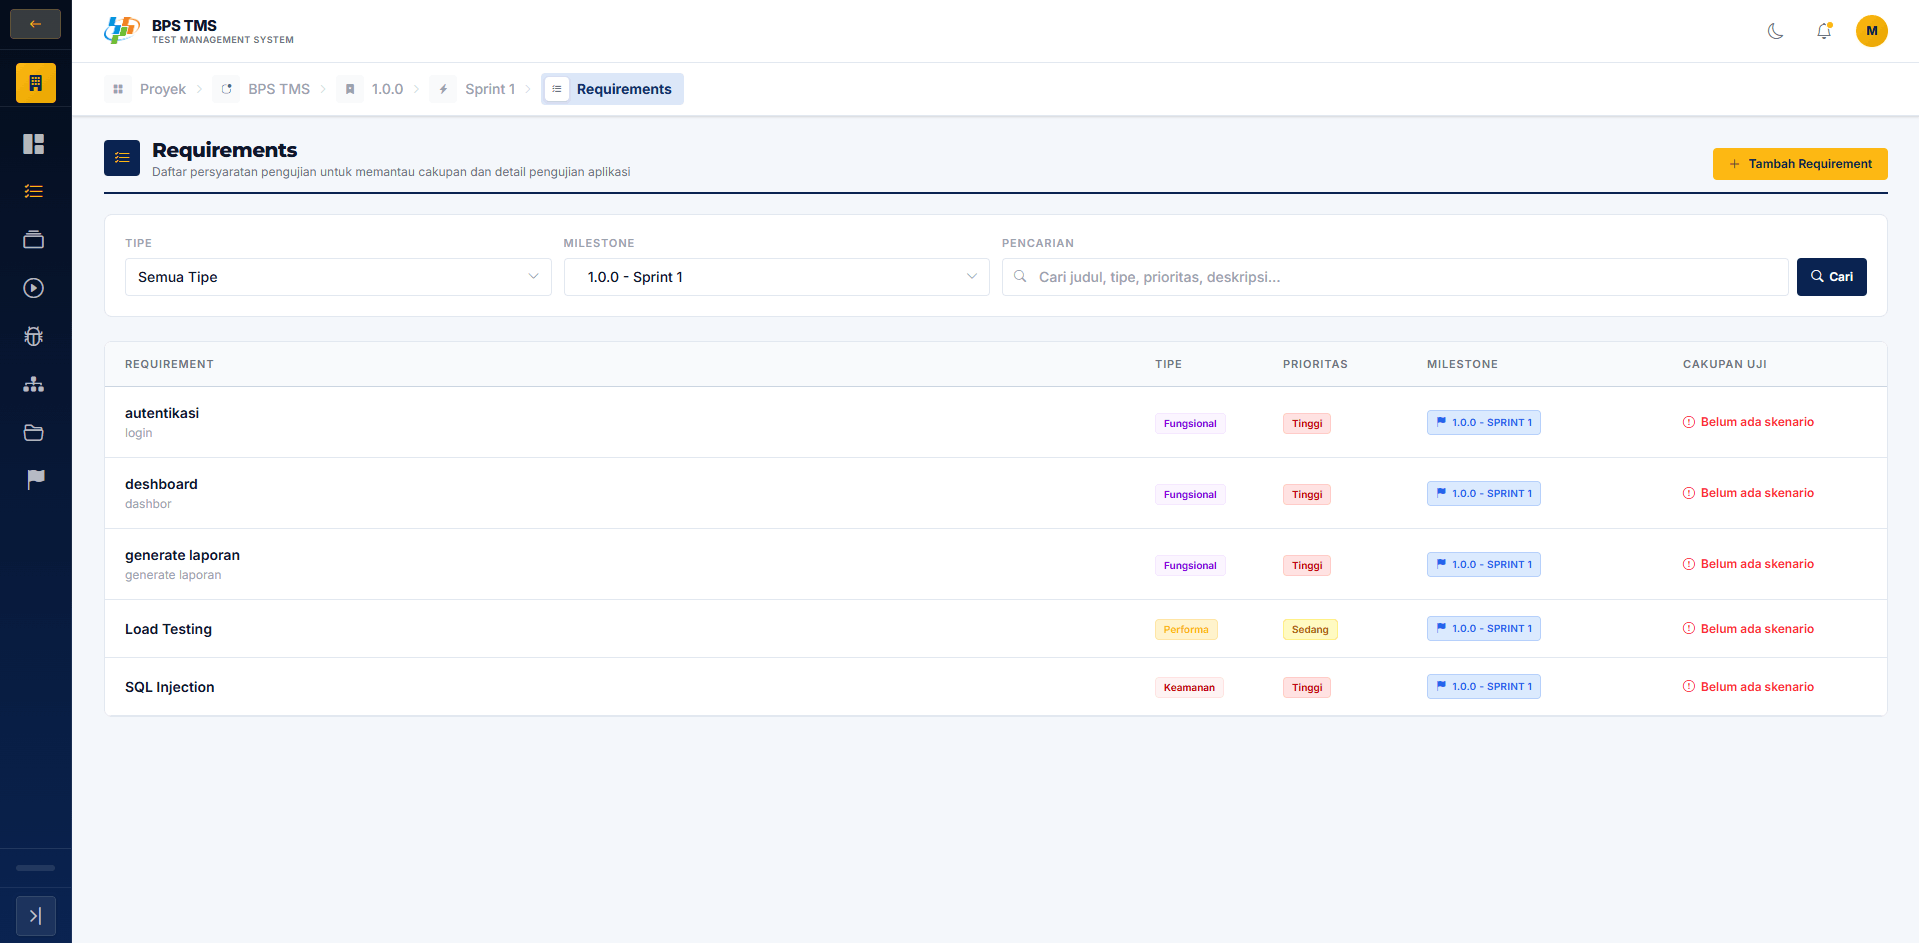1919x943 pixels.
Task: Click the Performa type badge
Action: point(1186,629)
